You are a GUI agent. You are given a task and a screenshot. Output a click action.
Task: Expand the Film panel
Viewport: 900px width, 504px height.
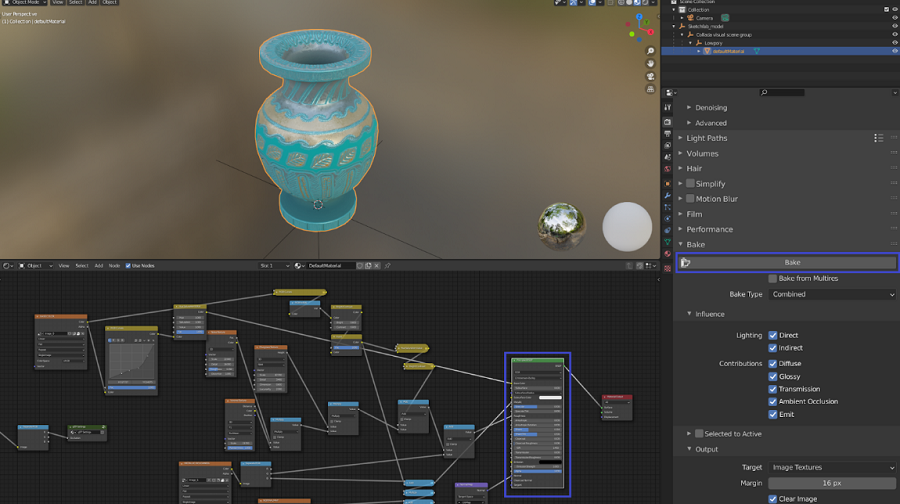point(681,214)
